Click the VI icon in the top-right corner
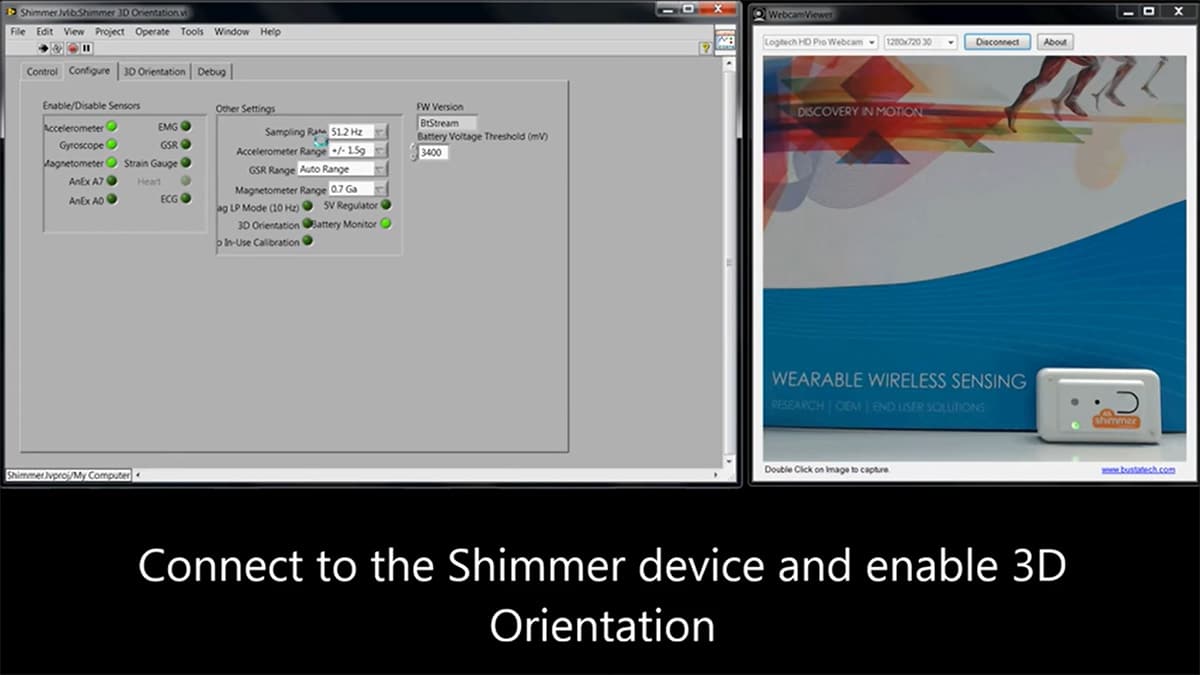This screenshot has height=675, width=1200. 727,40
